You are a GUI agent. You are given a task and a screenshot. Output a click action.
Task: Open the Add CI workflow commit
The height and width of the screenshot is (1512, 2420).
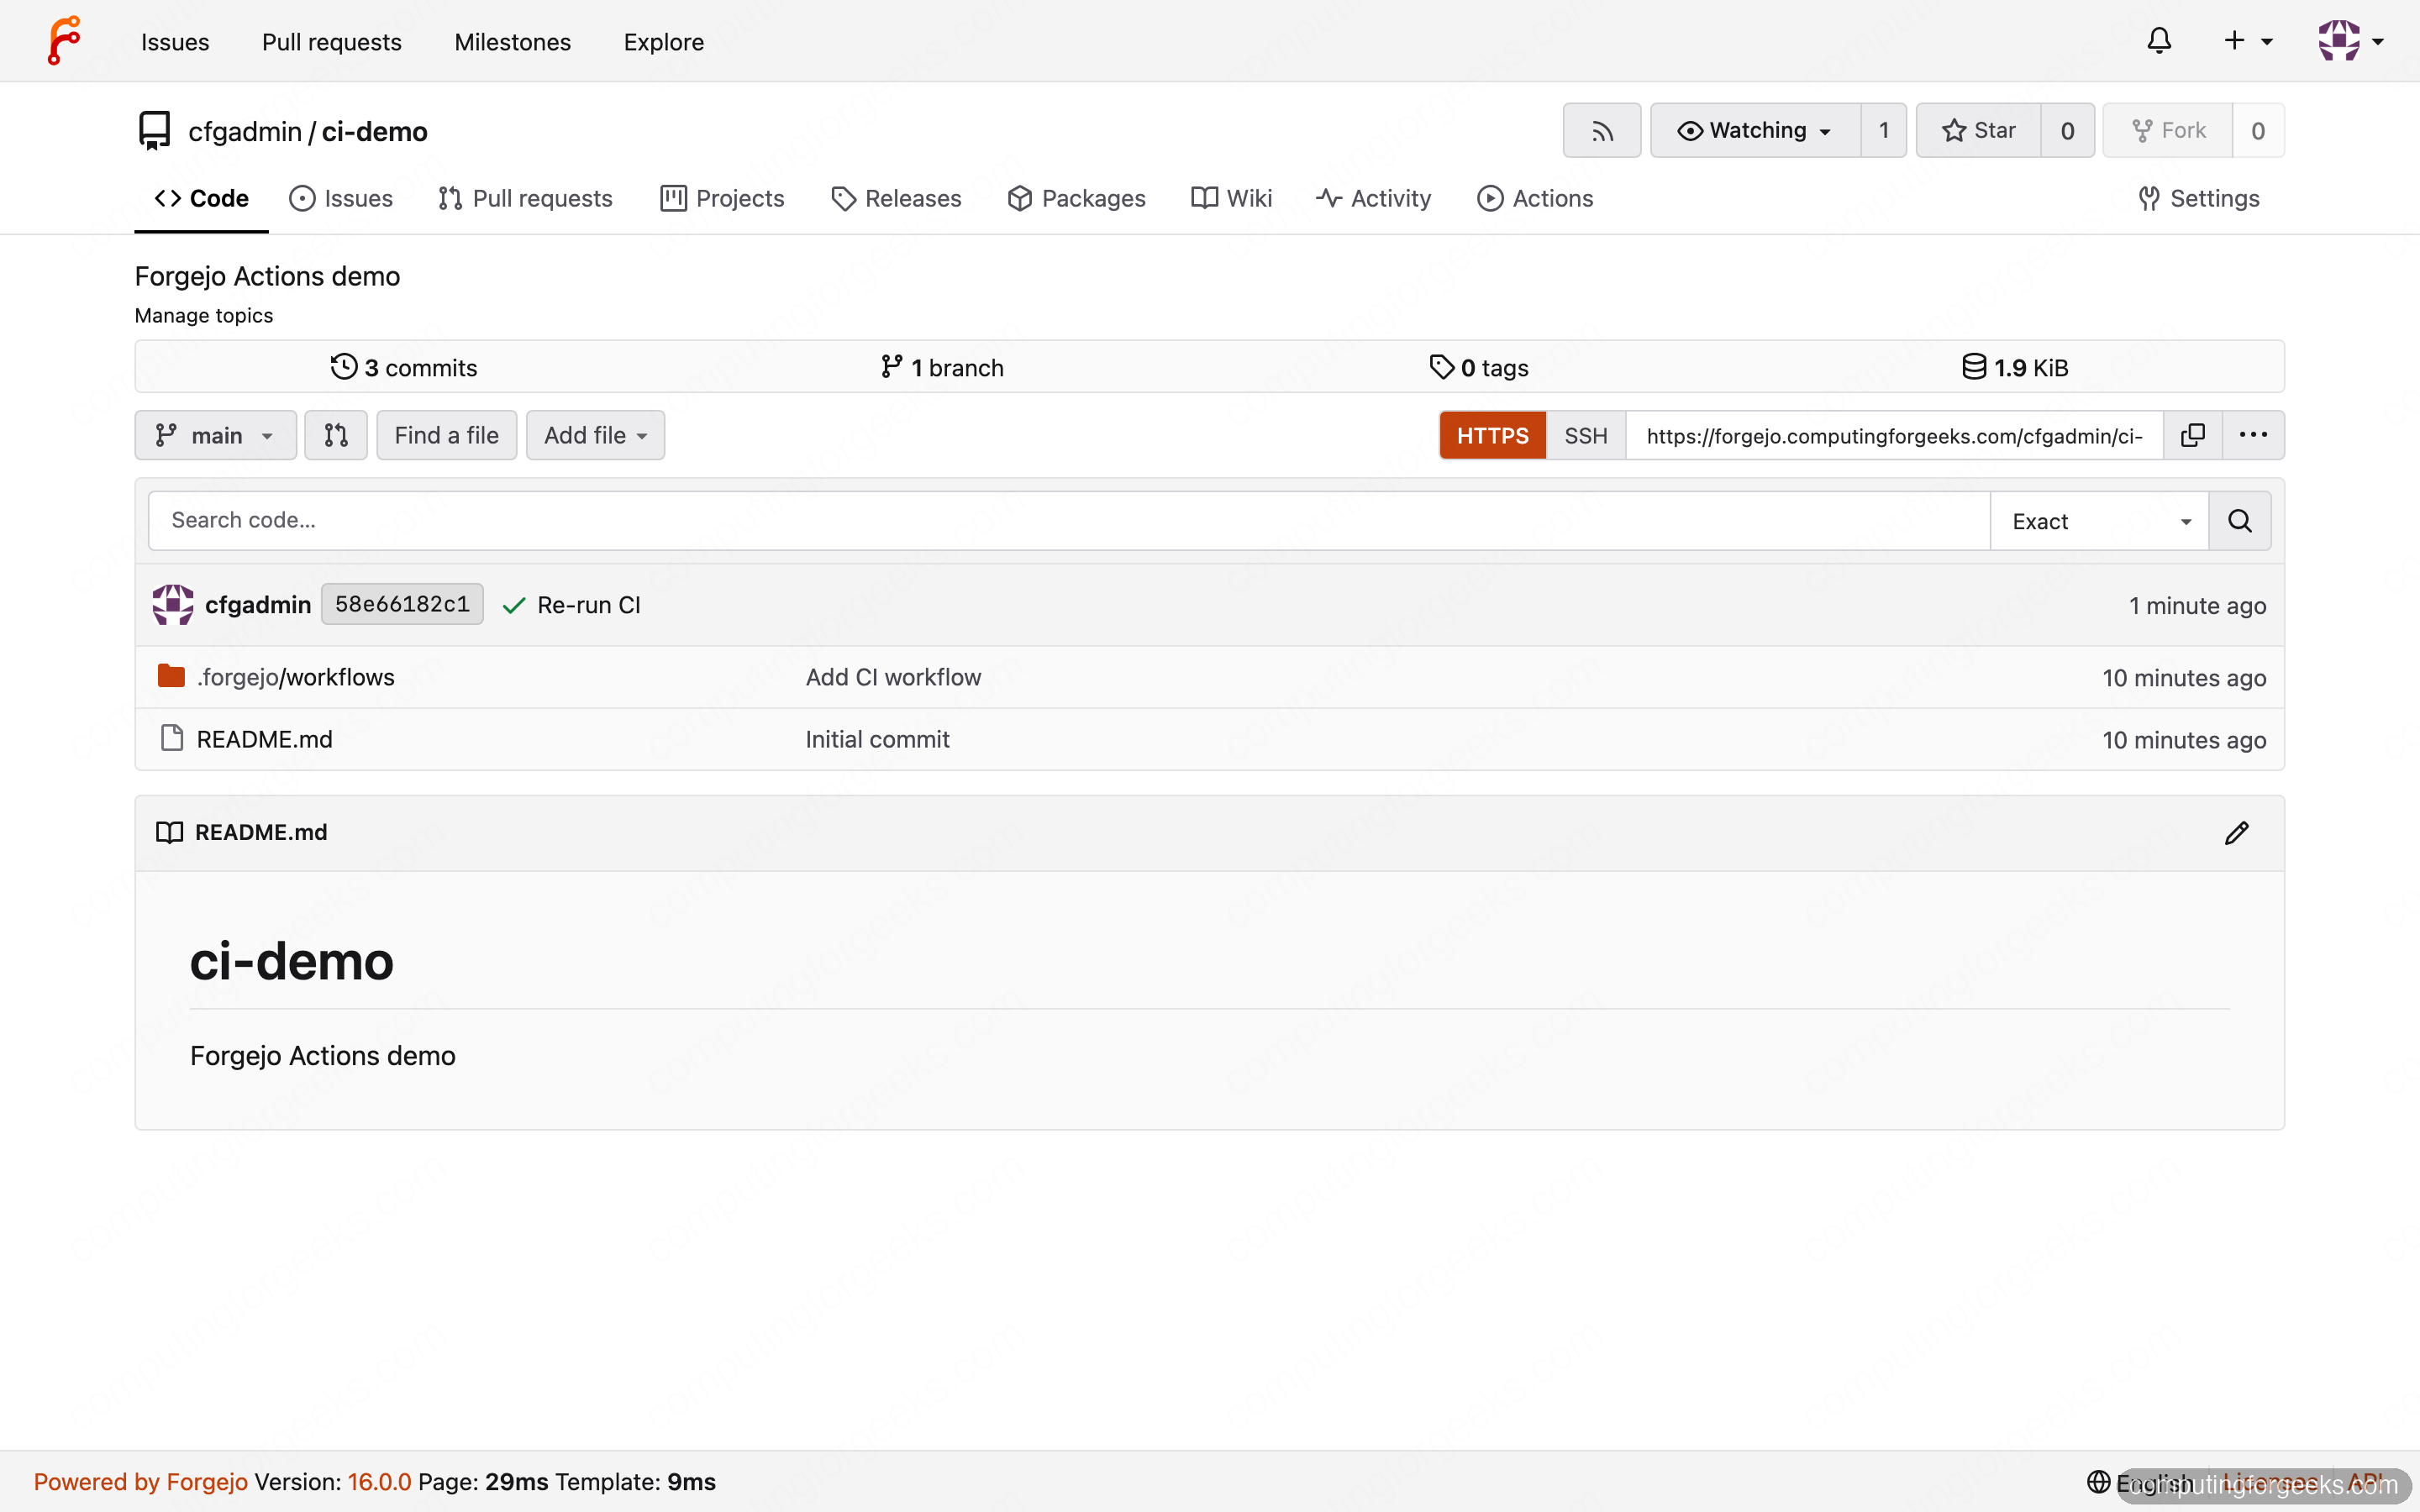tap(893, 678)
